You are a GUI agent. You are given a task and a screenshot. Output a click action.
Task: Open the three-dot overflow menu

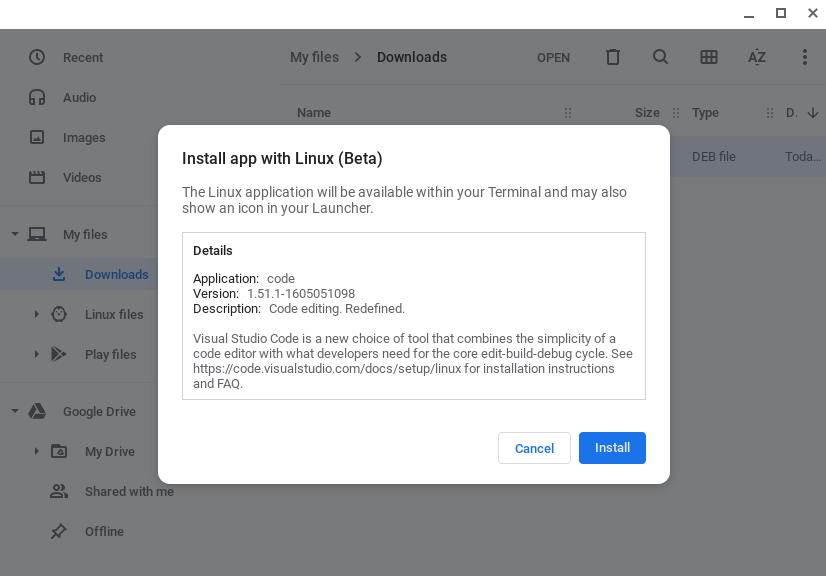pyautogui.click(x=805, y=57)
